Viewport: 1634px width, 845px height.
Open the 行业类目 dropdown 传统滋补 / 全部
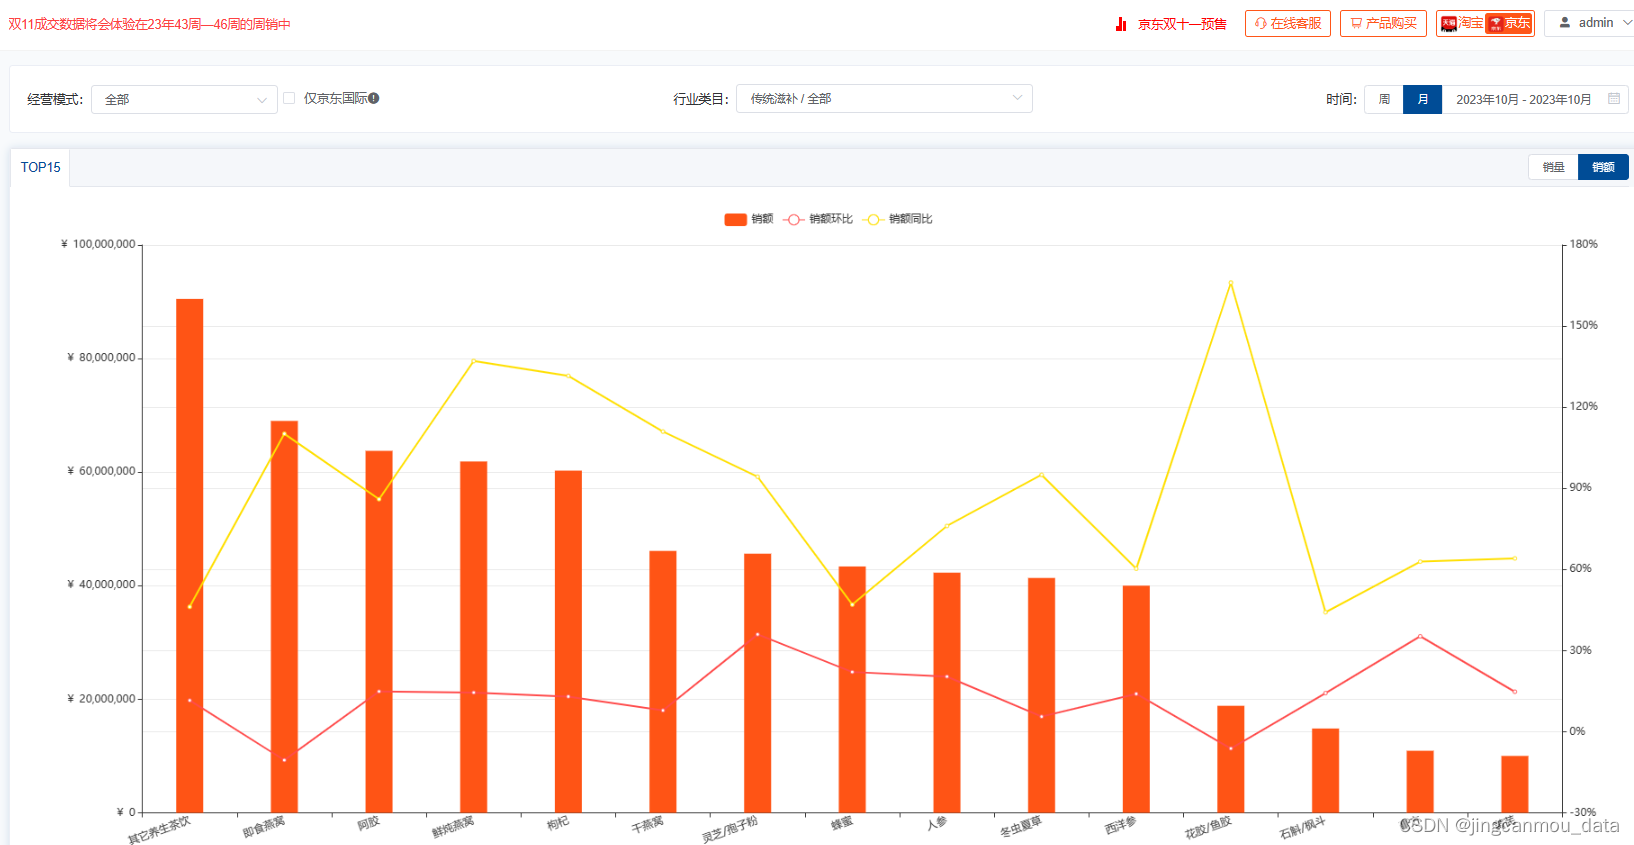pyautogui.click(x=884, y=98)
